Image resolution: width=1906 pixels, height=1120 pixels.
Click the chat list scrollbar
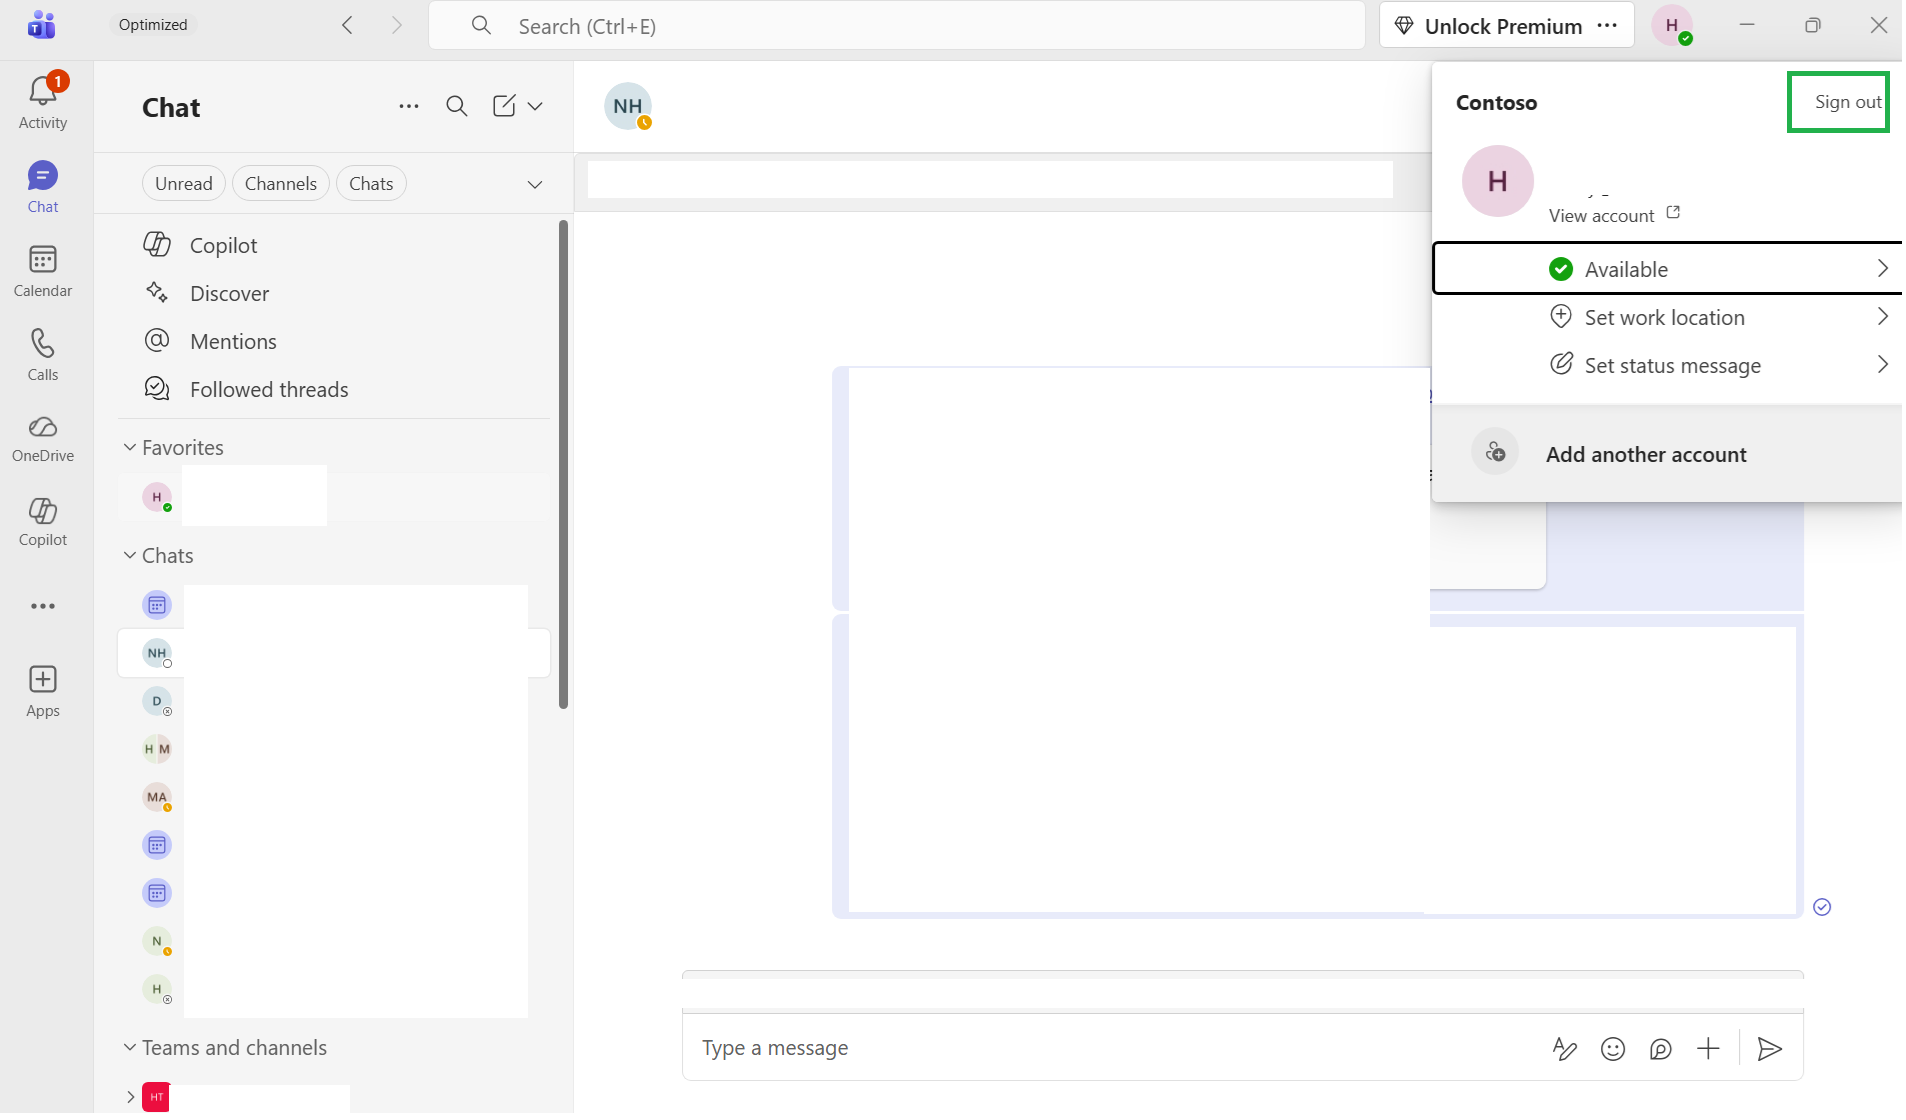coord(564,464)
